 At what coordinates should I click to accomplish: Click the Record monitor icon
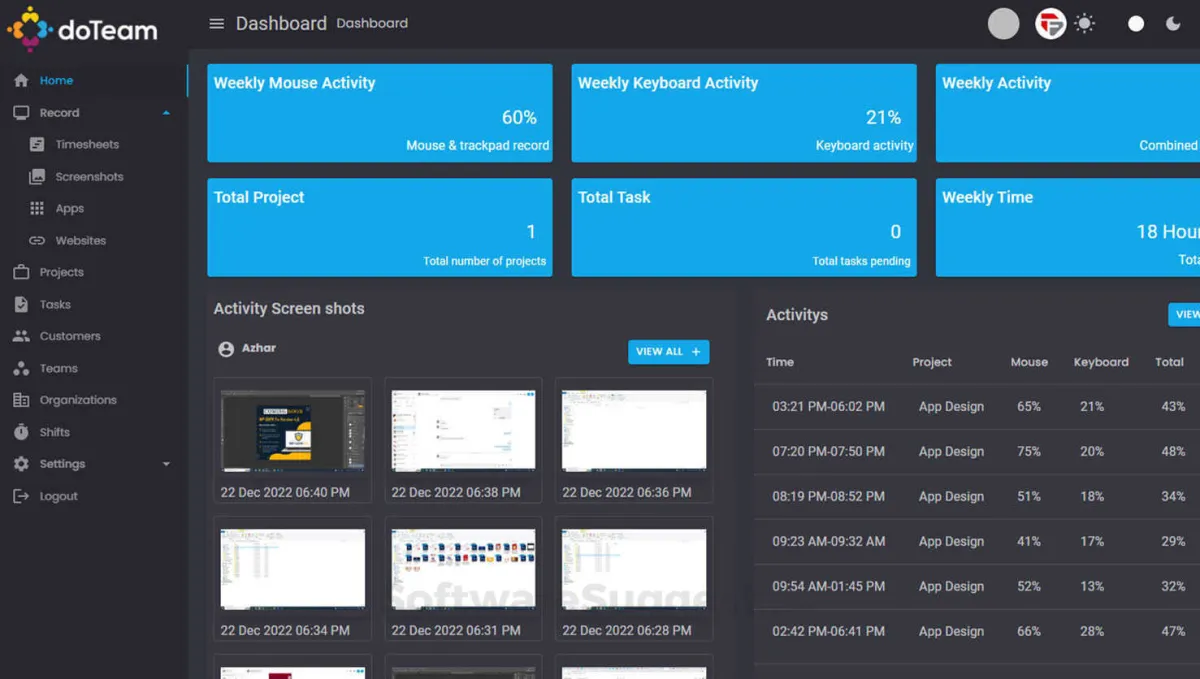click(21, 113)
